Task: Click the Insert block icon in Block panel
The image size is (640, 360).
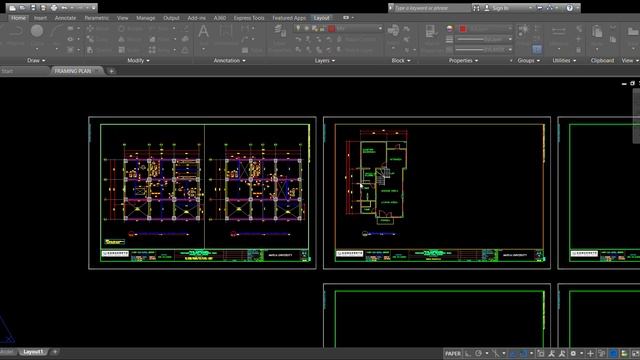Action: click(x=393, y=31)
